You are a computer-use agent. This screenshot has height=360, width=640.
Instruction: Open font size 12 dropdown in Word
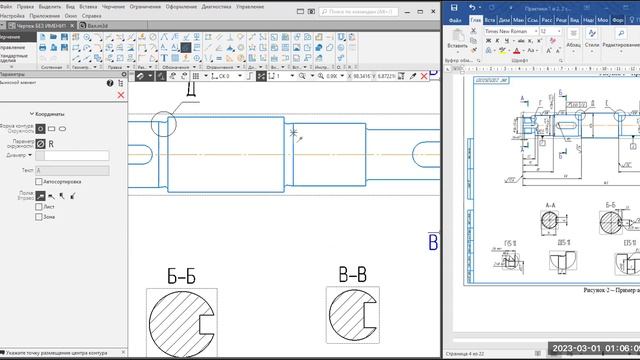[x=559, y=31]
